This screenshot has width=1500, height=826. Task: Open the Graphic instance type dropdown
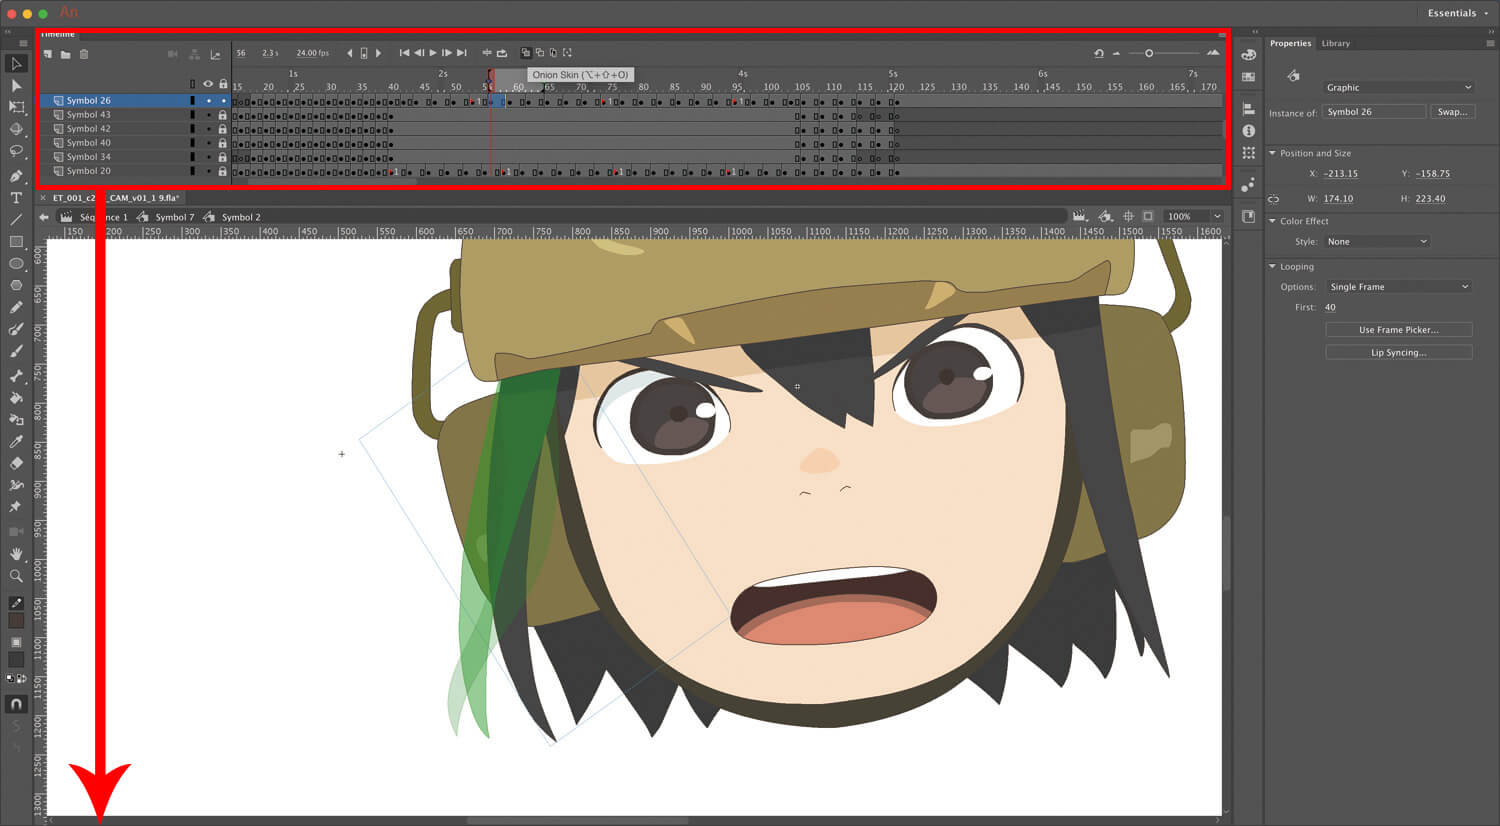tap(1398, 88)
